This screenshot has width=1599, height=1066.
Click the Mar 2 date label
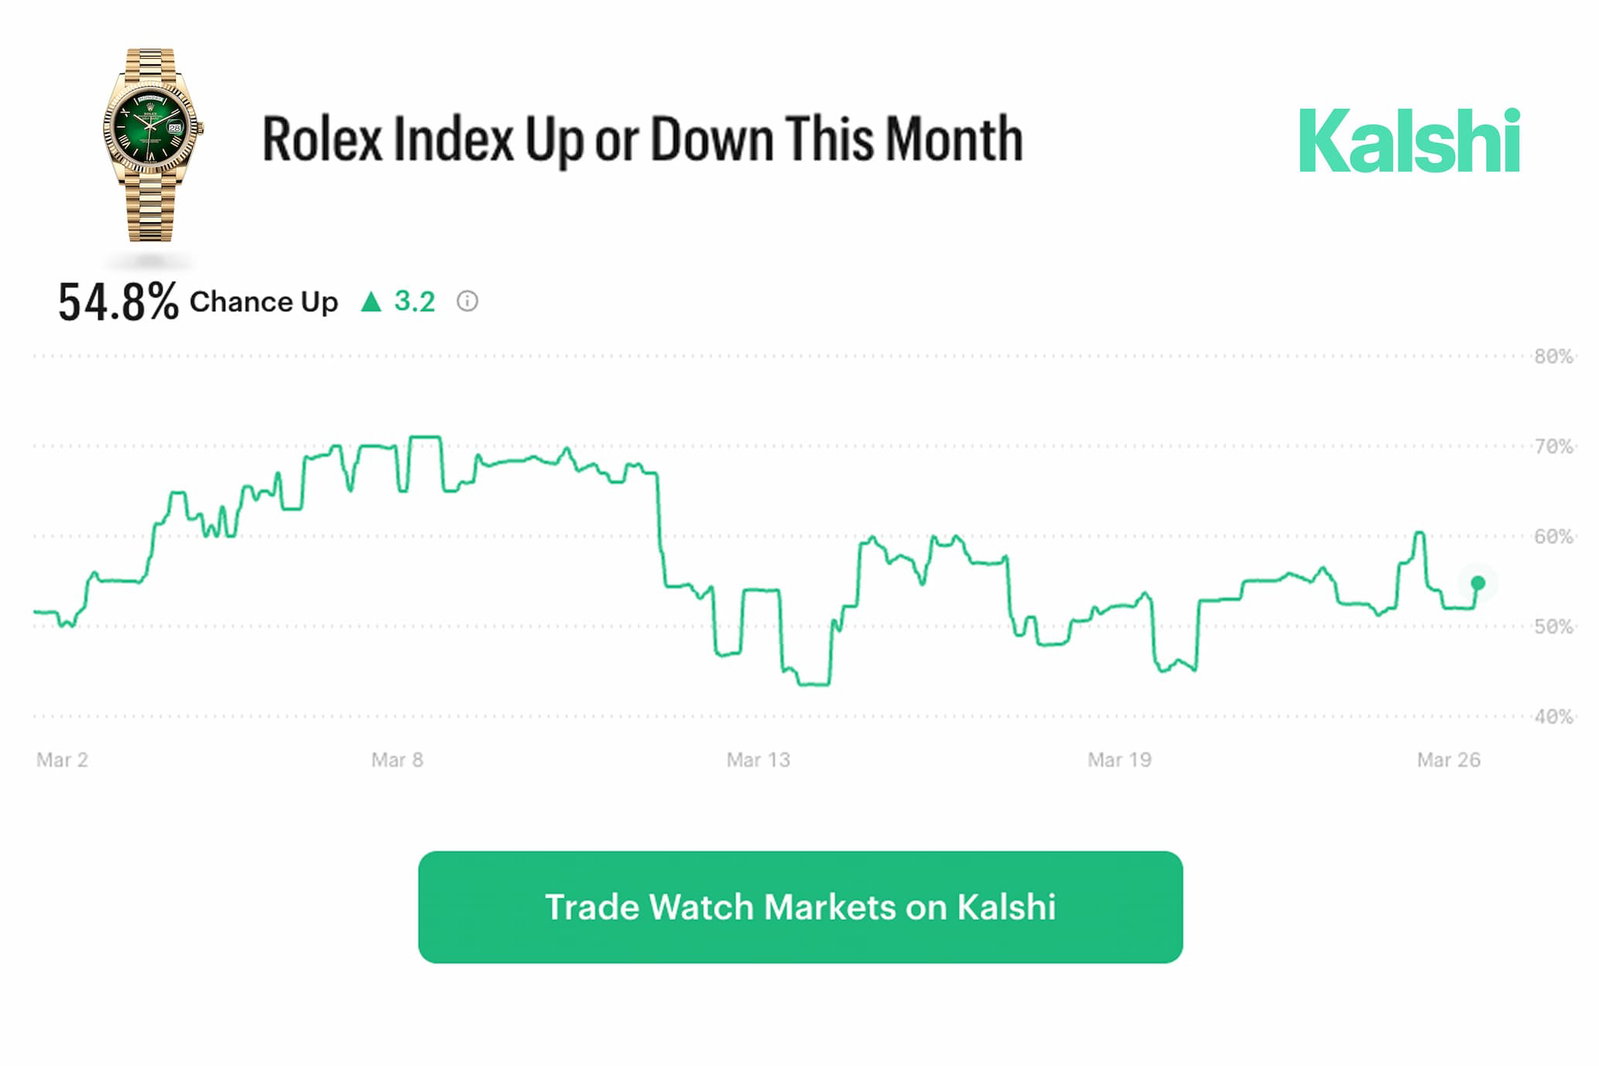click(x=62, y=760)
